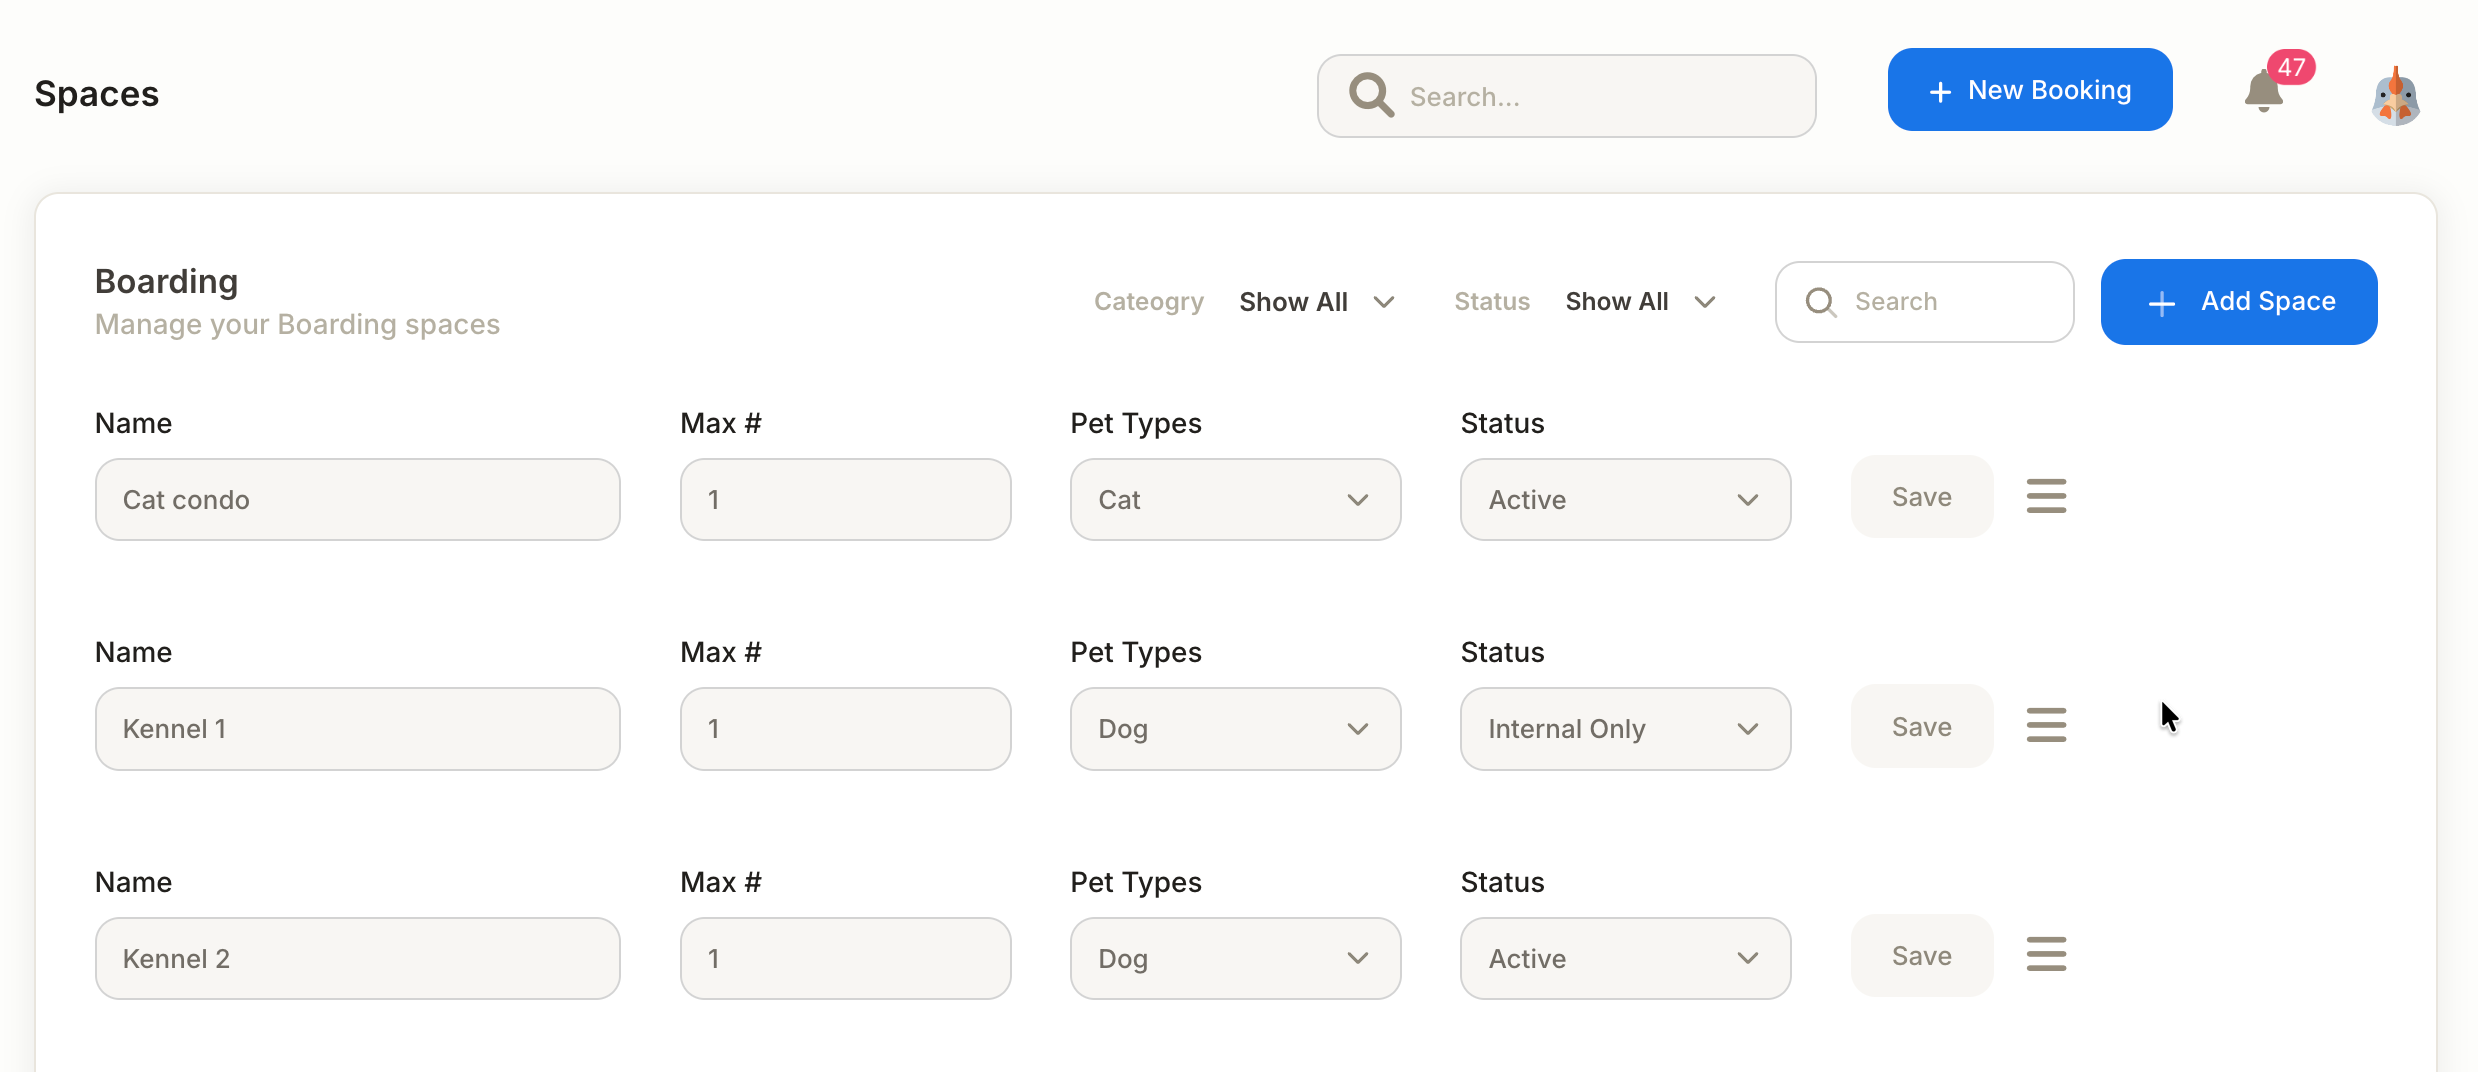Viewport: 2478px width, 1072px height.
Task: Open Pet Types dropdown for Kennel 2
Action: 1235,959
